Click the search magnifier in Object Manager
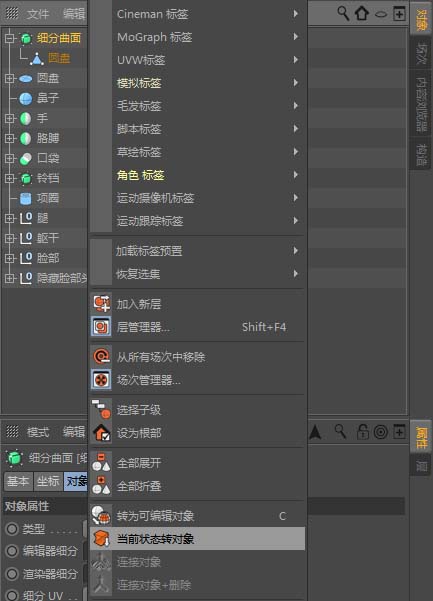The height and width of the screenshot is (601, 433). point(343,14)
